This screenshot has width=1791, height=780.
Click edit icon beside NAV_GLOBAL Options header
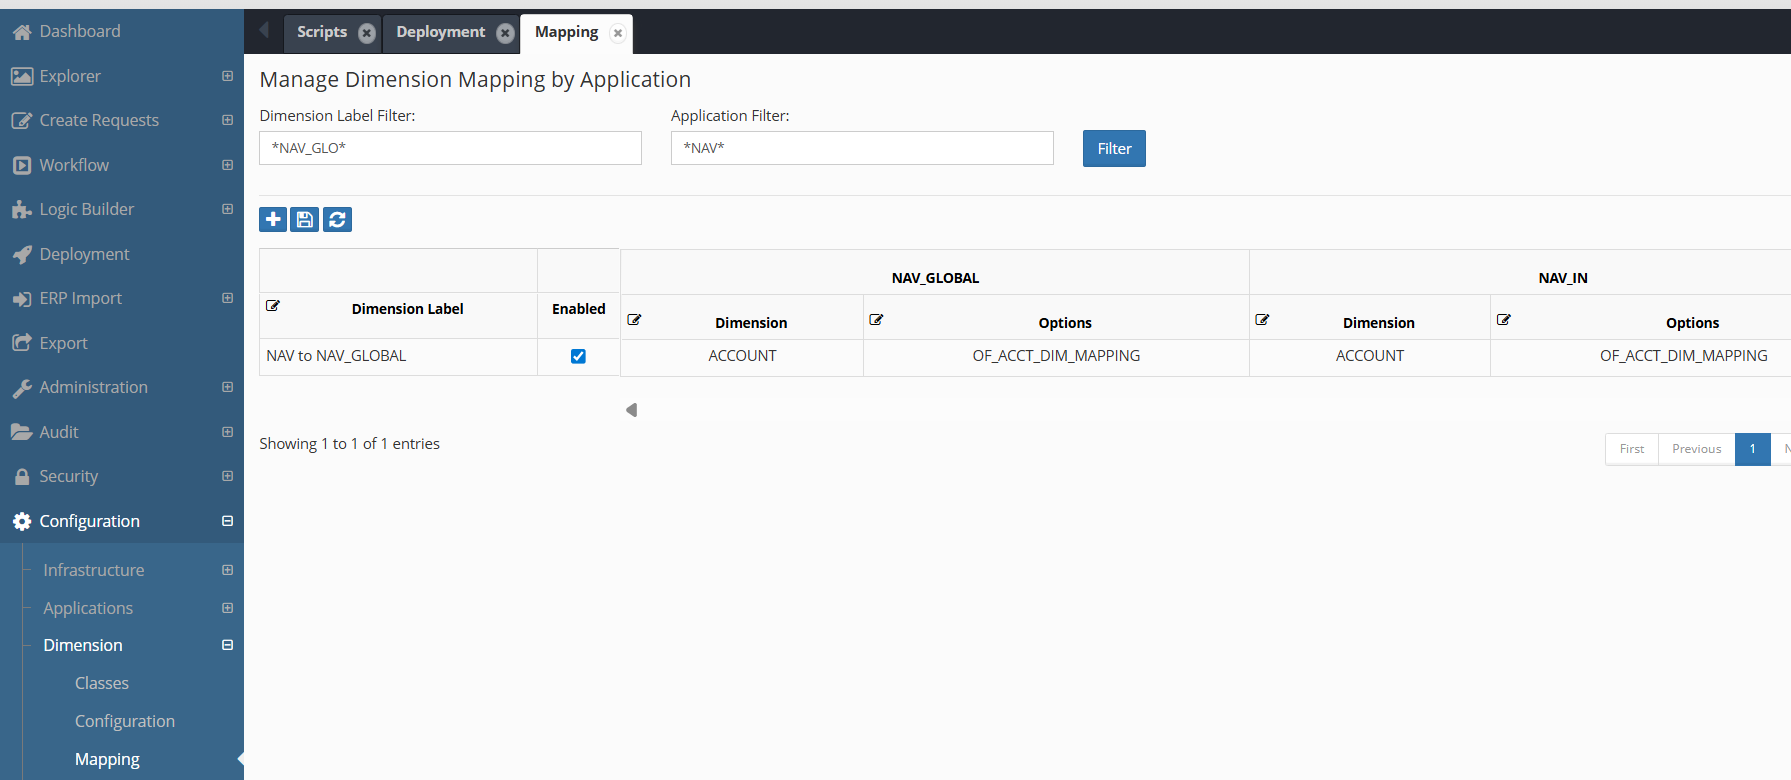pos(876,320)
